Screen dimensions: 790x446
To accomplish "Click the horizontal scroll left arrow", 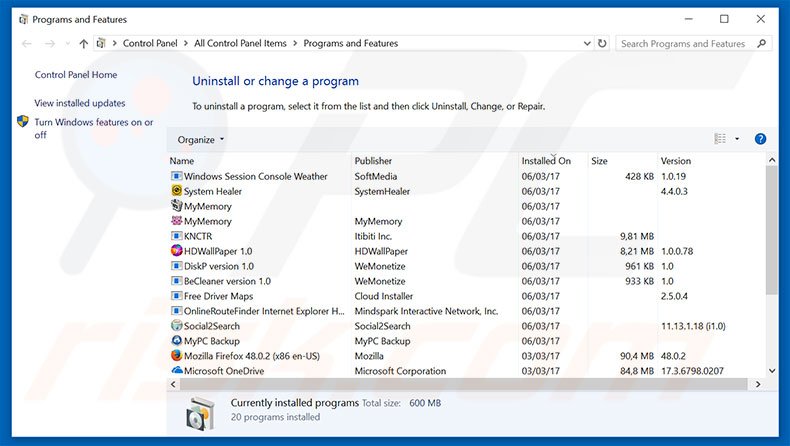I will [173, 384].
